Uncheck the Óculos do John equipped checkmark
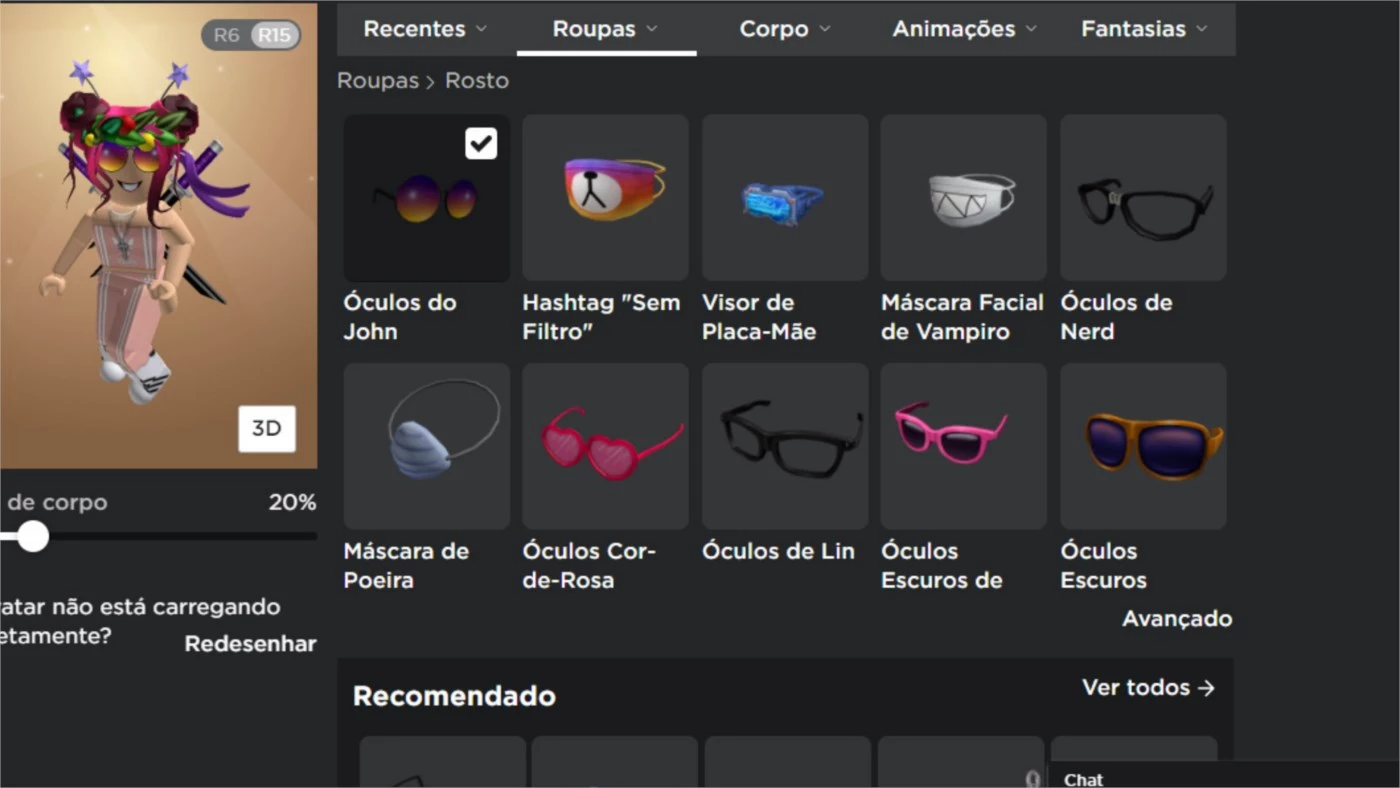 [x=481, y=143]
